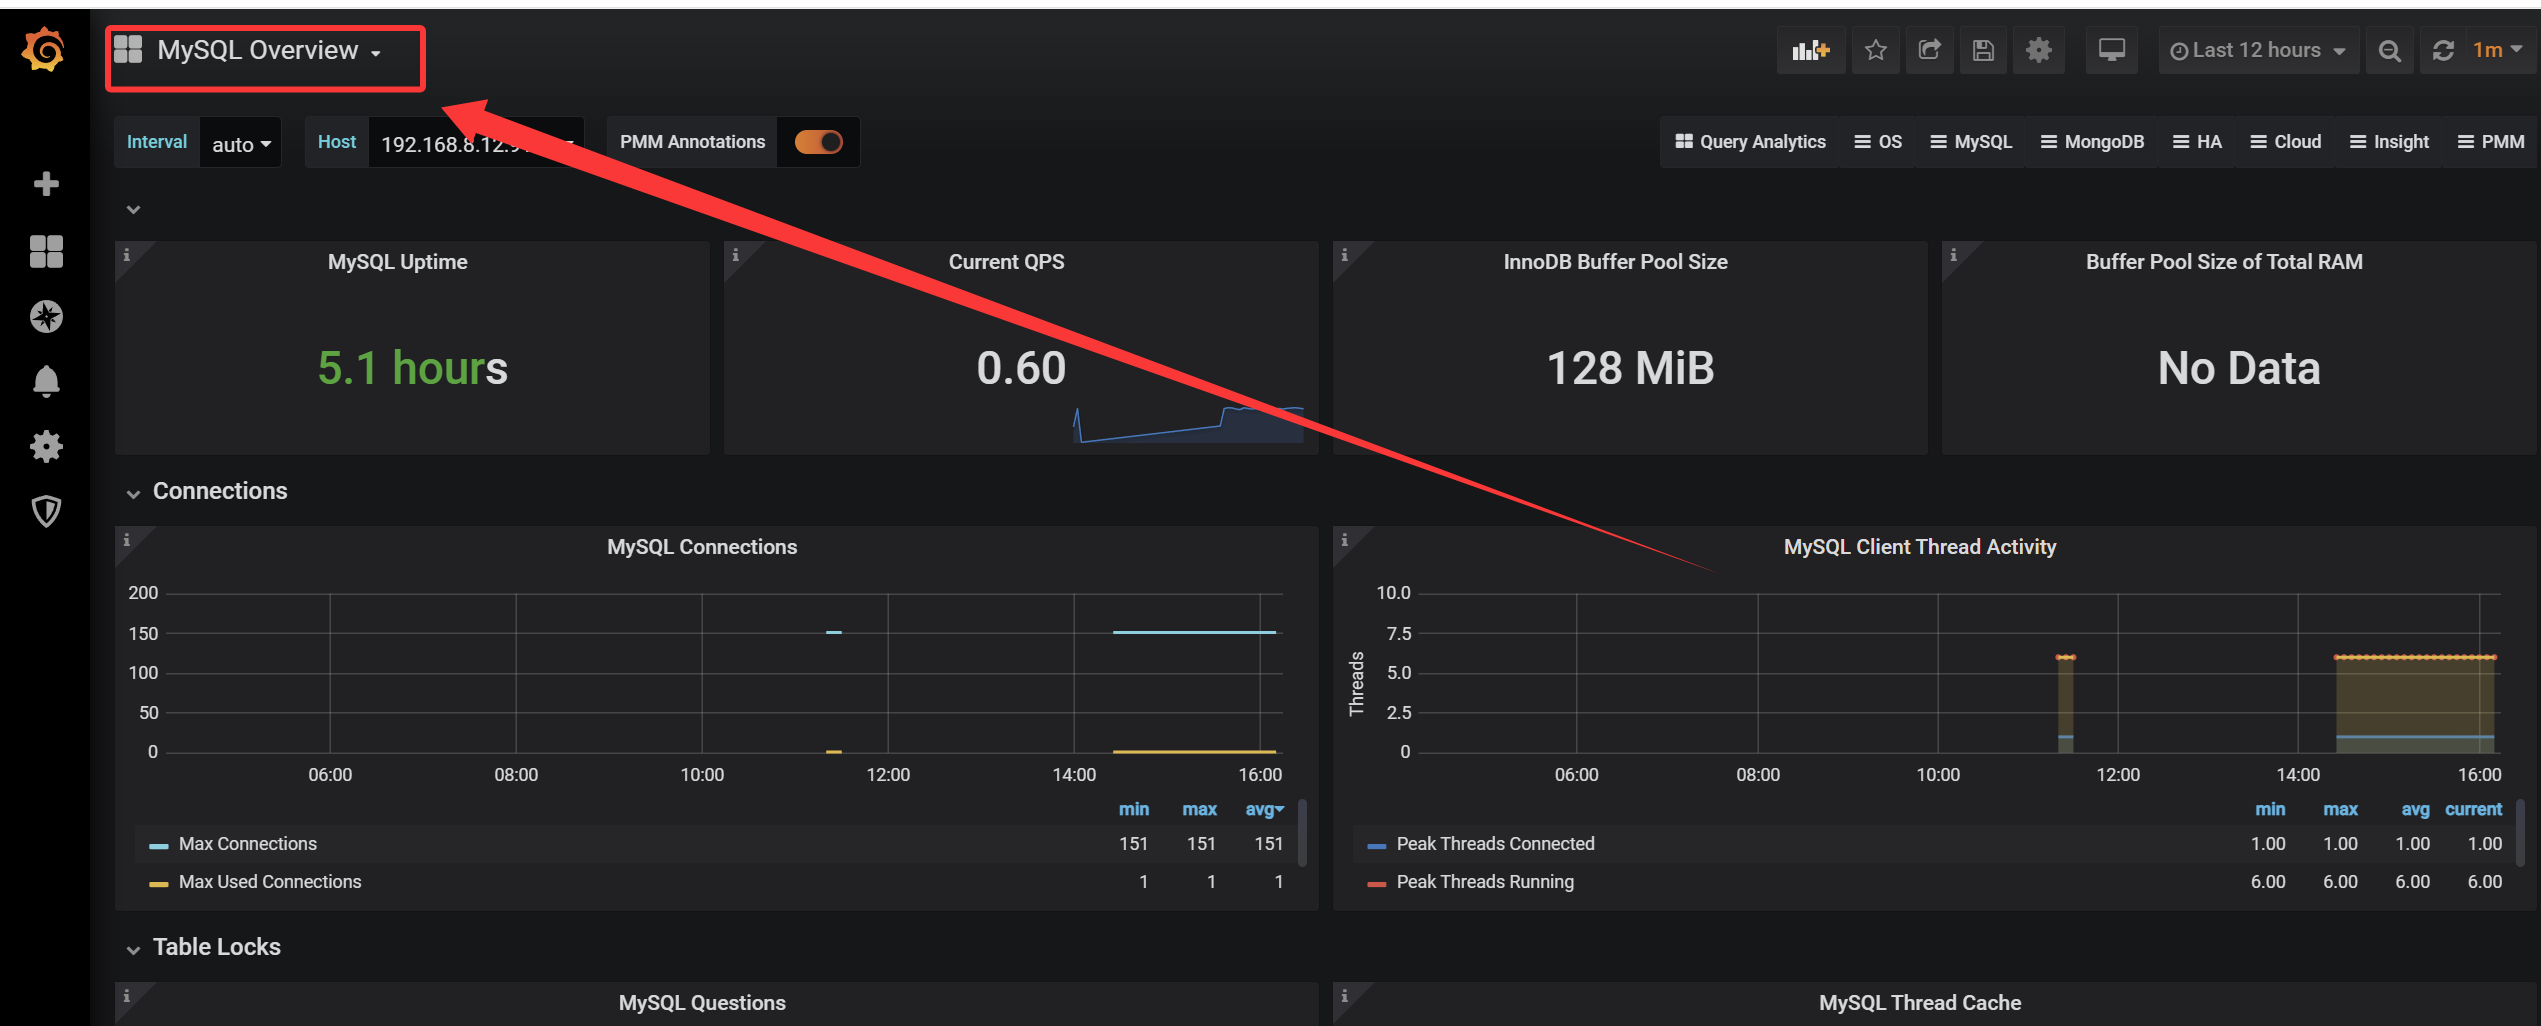The width and height of the screenshot is (2541, 1026).
Task: Click the MySQL Questions panel title
Action: [702, 1003]
